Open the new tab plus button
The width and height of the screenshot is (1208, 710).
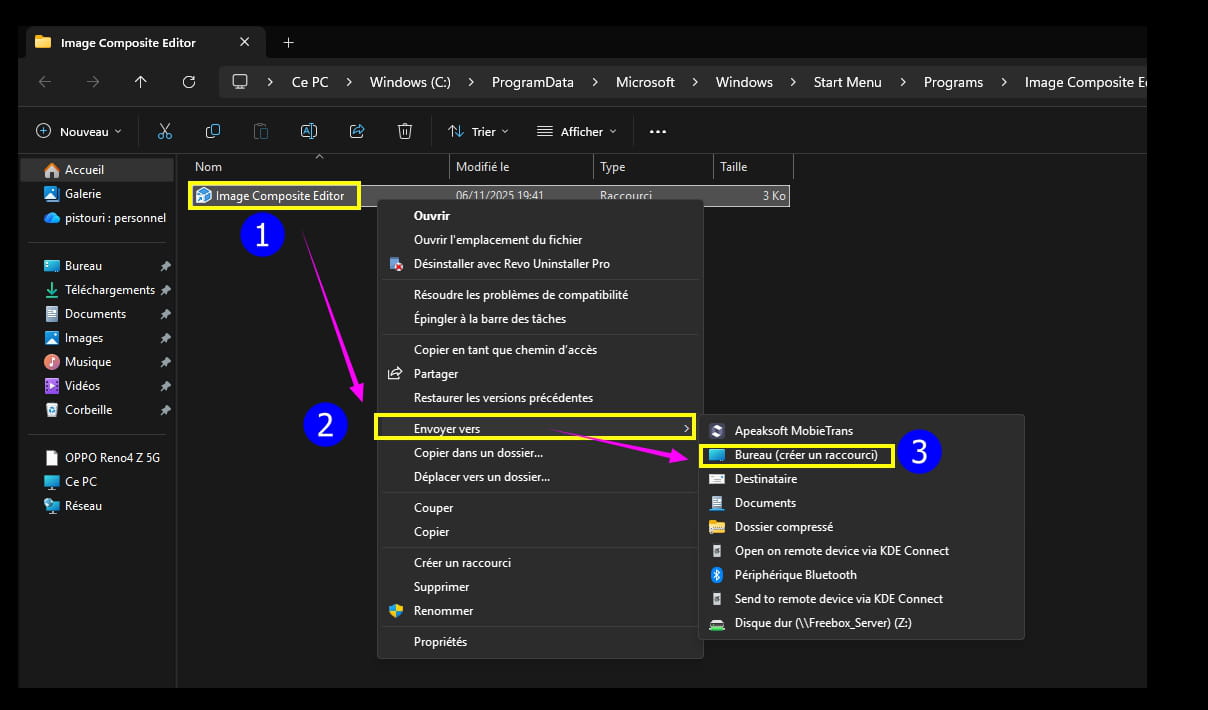point(289,42)
